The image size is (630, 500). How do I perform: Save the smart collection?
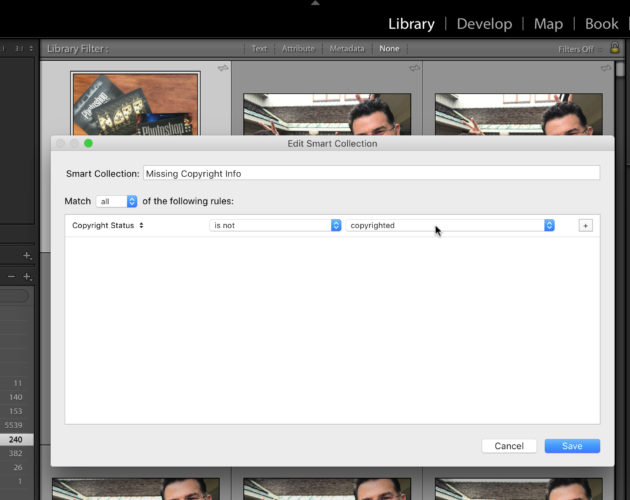(572, 446)
